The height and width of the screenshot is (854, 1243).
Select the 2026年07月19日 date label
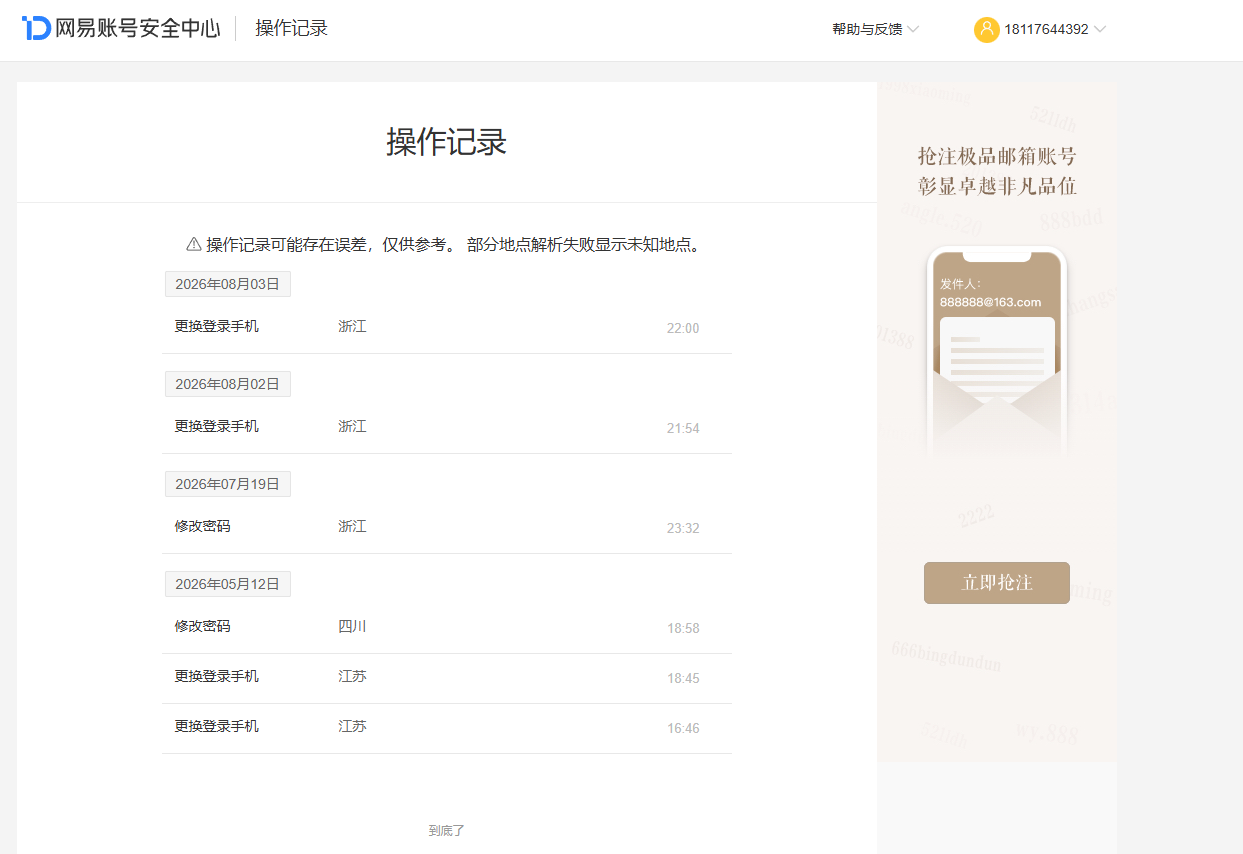point(227,484)
